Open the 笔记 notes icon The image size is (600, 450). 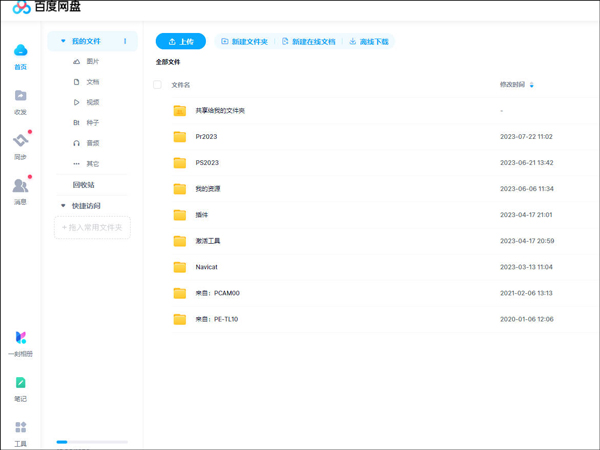coord(20,384)
